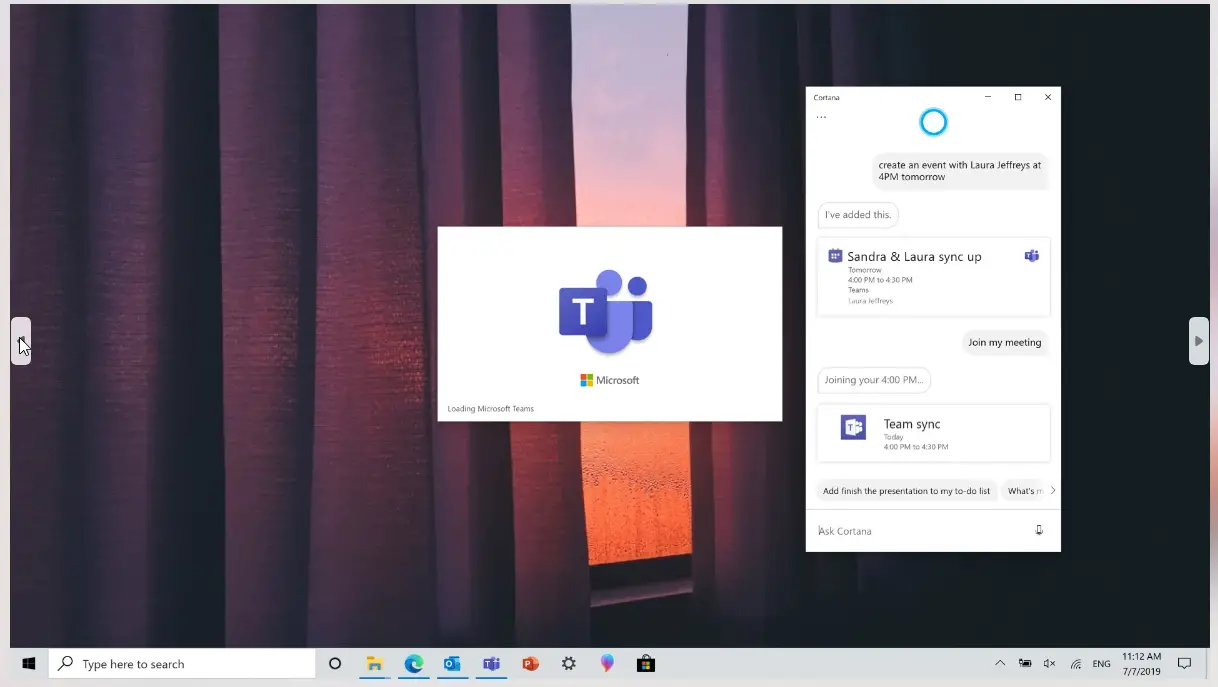1218x687 pixels.
Task: Open Outlook from the taskbar
Action: (x=452, y=663)
